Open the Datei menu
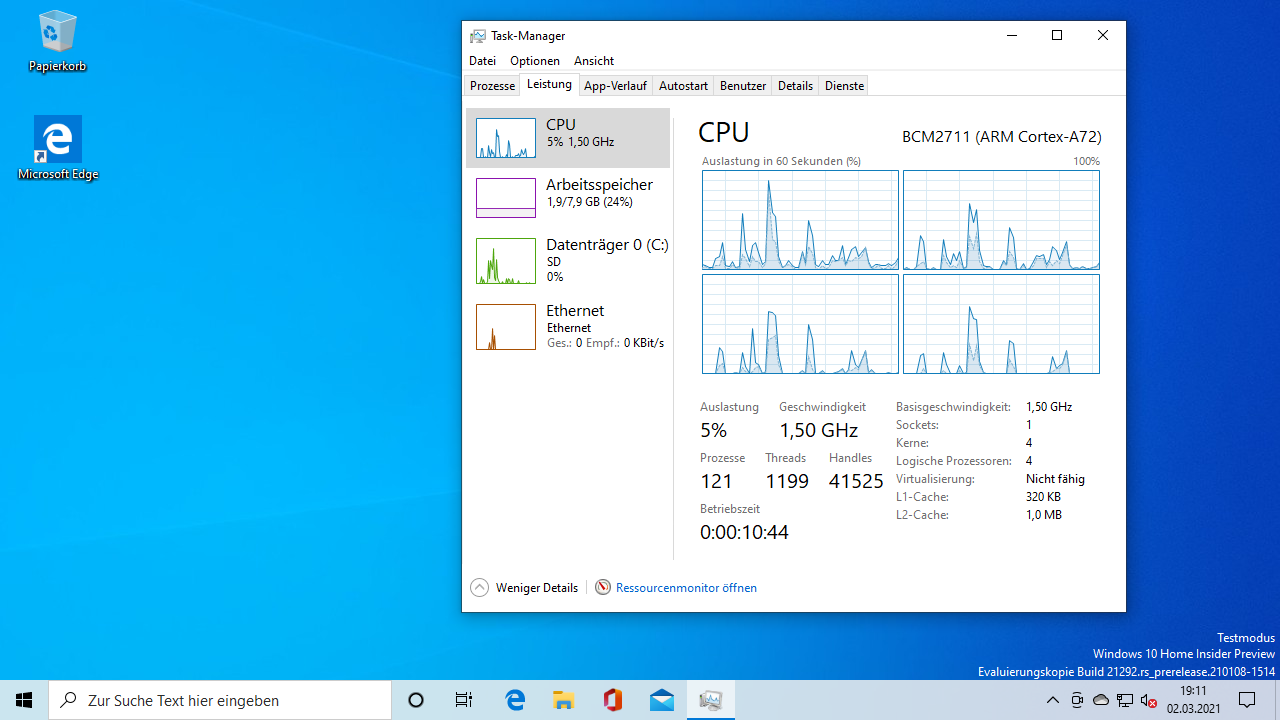Image resolution: width=1280 pixels, height=720 pixels. tap(482, 61)
